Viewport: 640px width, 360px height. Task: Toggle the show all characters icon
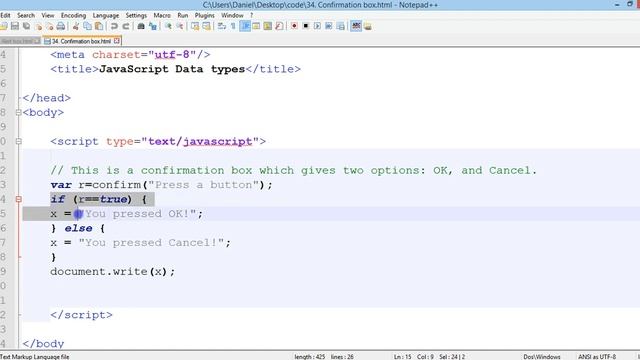[233, 26]
